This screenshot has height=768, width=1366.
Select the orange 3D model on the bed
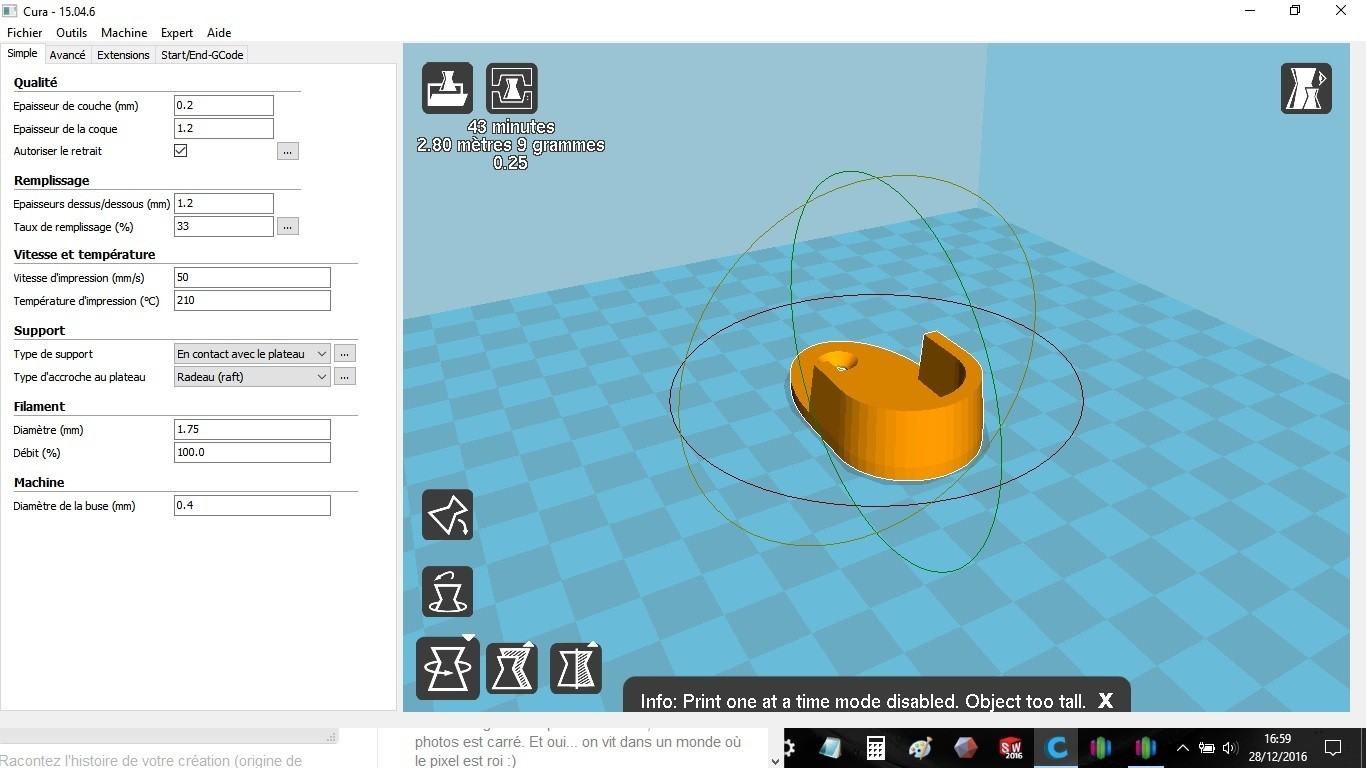(888, 407)
